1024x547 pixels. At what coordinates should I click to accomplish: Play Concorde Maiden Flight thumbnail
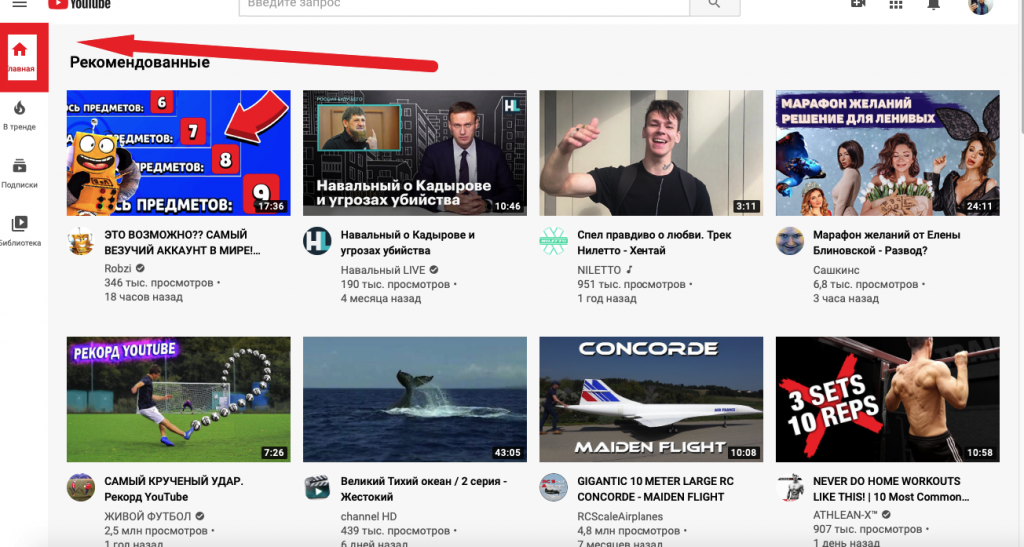click(651, 399)
